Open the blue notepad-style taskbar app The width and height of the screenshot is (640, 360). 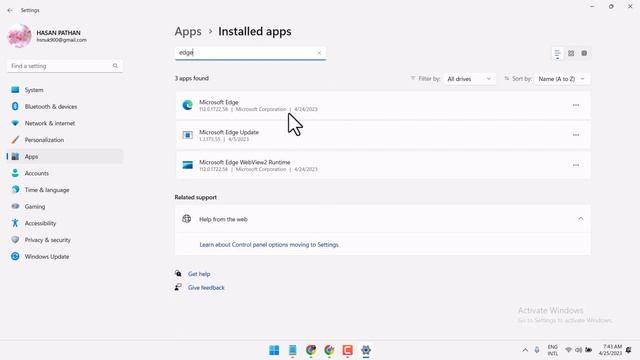click(293, 350)
